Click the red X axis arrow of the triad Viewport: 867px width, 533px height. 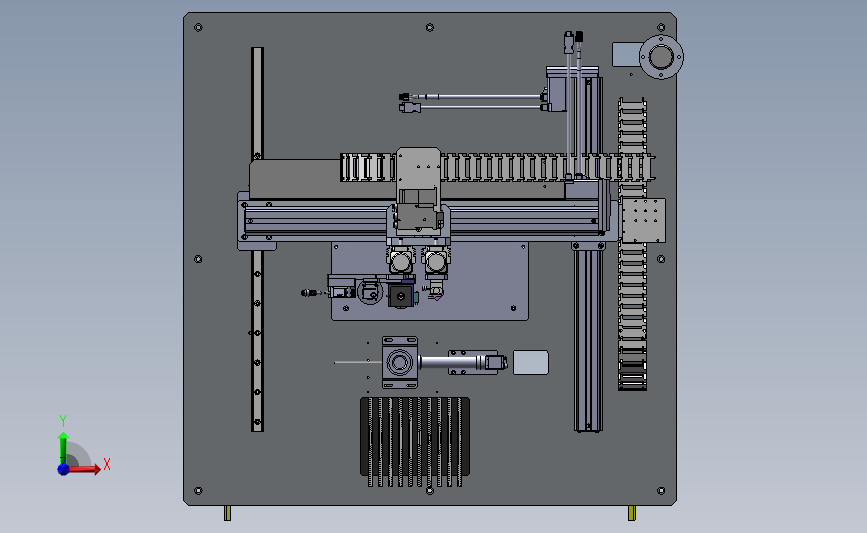86,469
